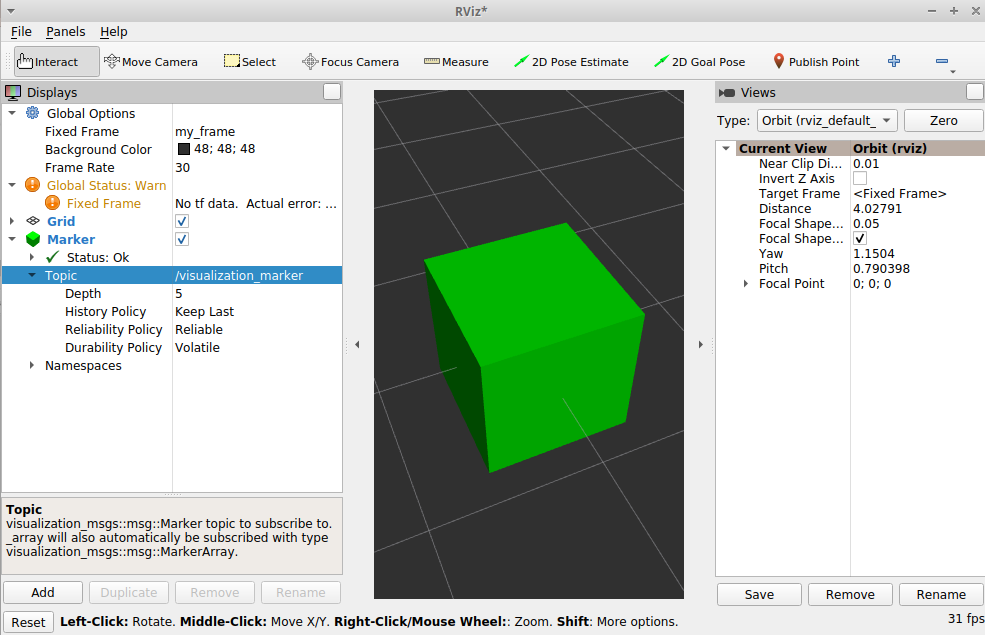
Task: Collapse Global Options tree node
Action: tap(12, 113)
